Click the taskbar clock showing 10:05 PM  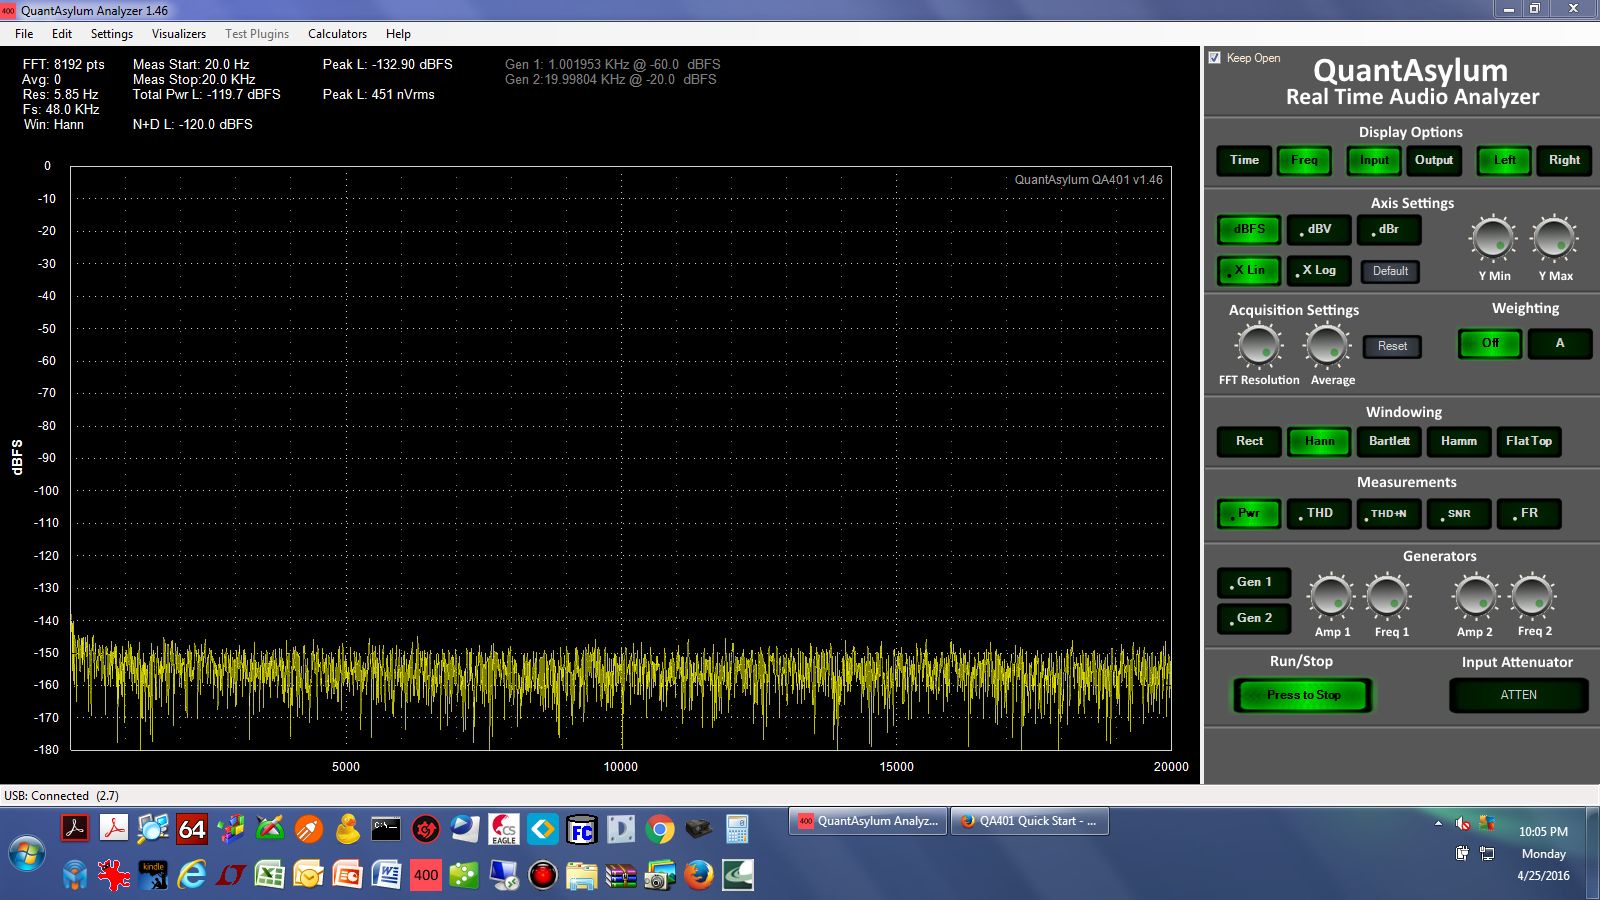(x=1543, y=831)
